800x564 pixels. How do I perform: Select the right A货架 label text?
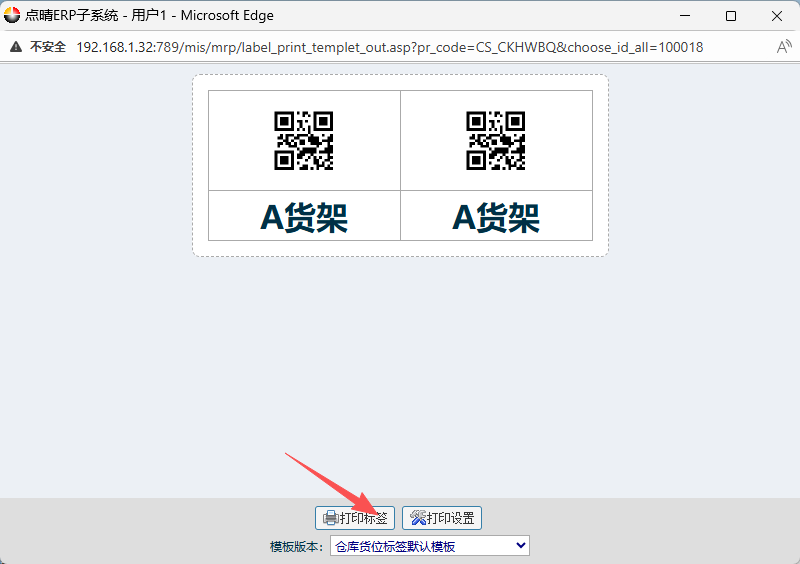tap(496, 217)
